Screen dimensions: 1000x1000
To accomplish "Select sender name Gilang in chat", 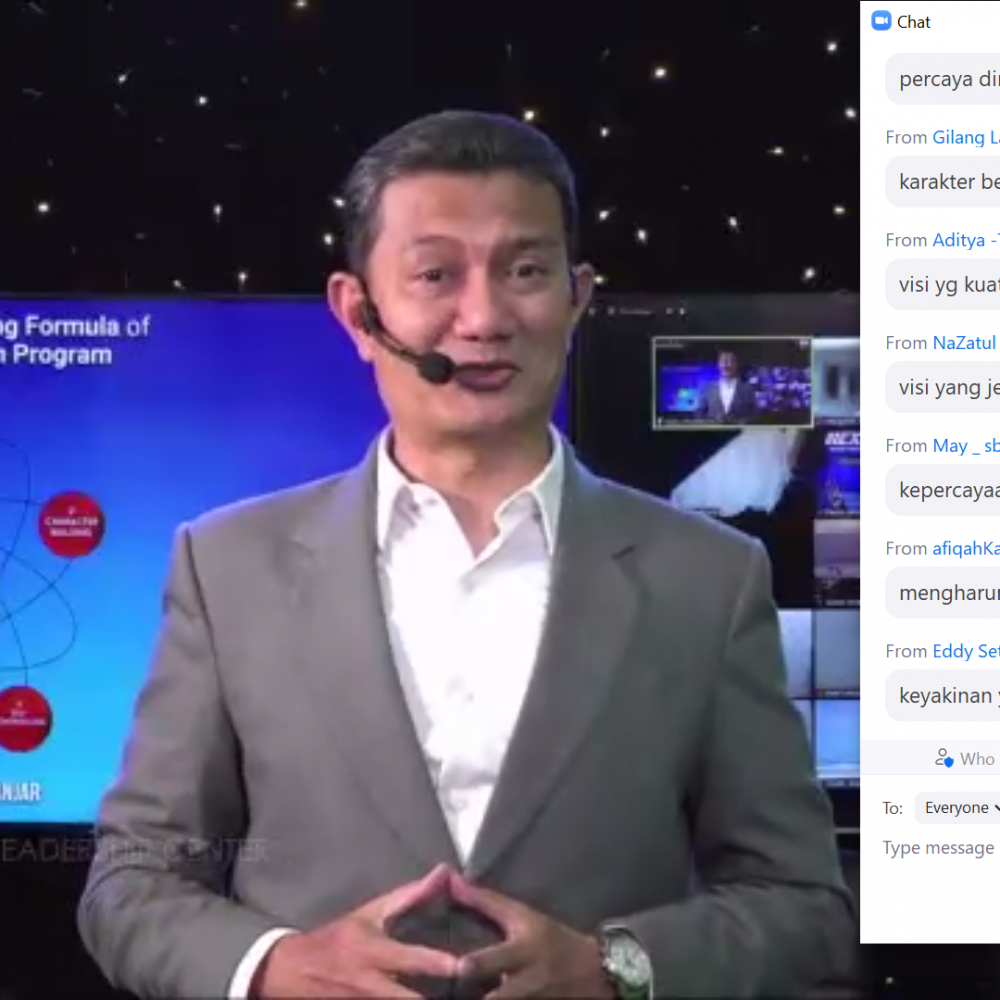I will 965,138.
